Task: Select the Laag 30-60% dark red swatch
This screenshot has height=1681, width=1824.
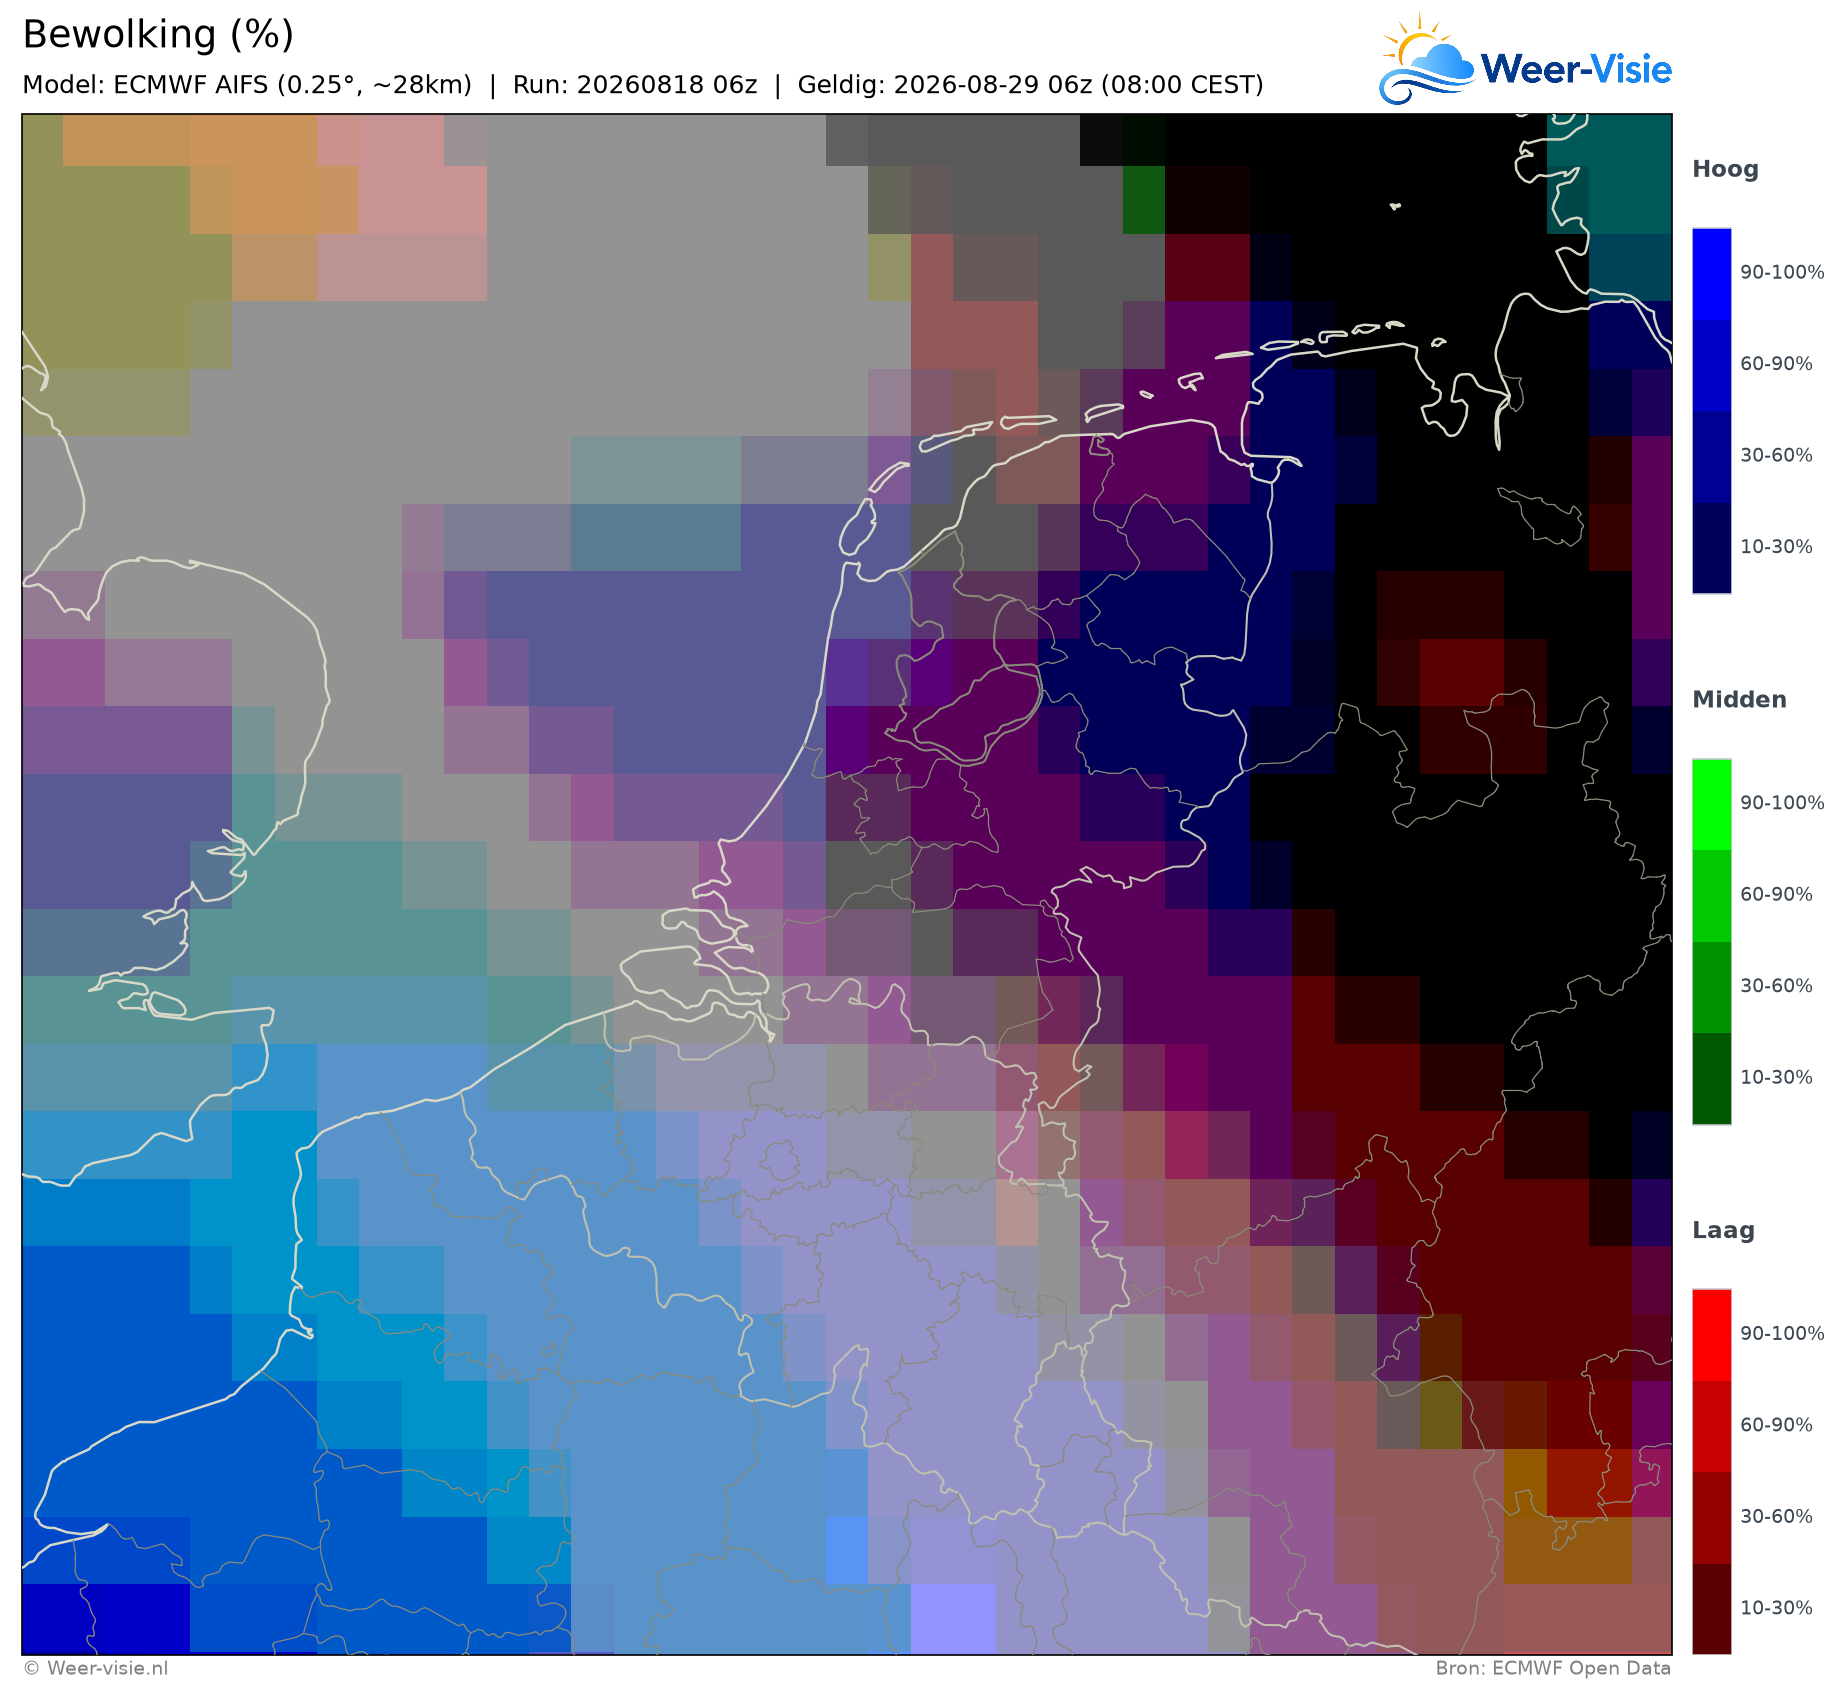Action: [x=1711, y=1518]
